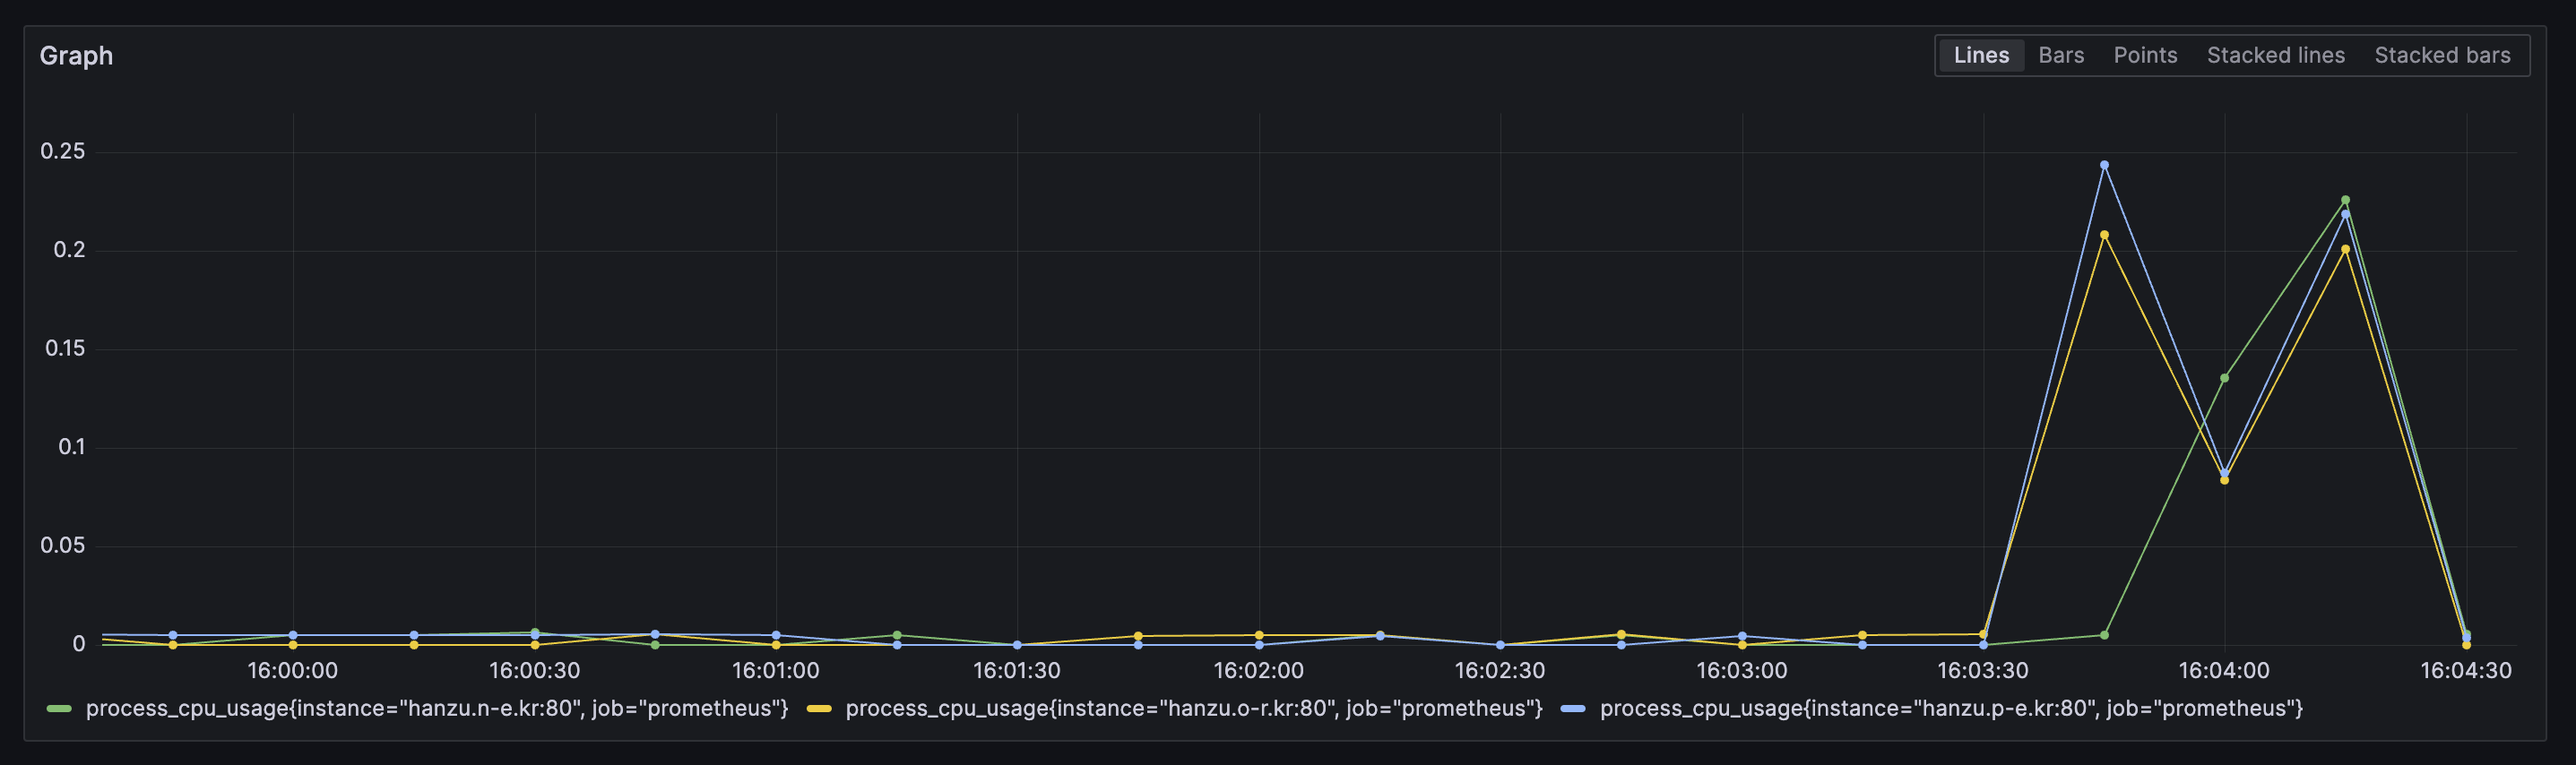The width and height of the screenshot is (2576, 765).
Task: Click the 16:04:00 x-axis label
Action: tap(2224, 670)
